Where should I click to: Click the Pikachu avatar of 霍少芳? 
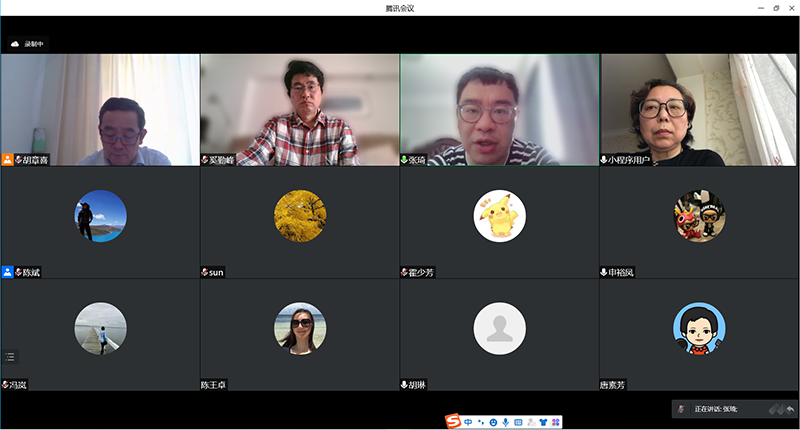(x=499, y=215)
